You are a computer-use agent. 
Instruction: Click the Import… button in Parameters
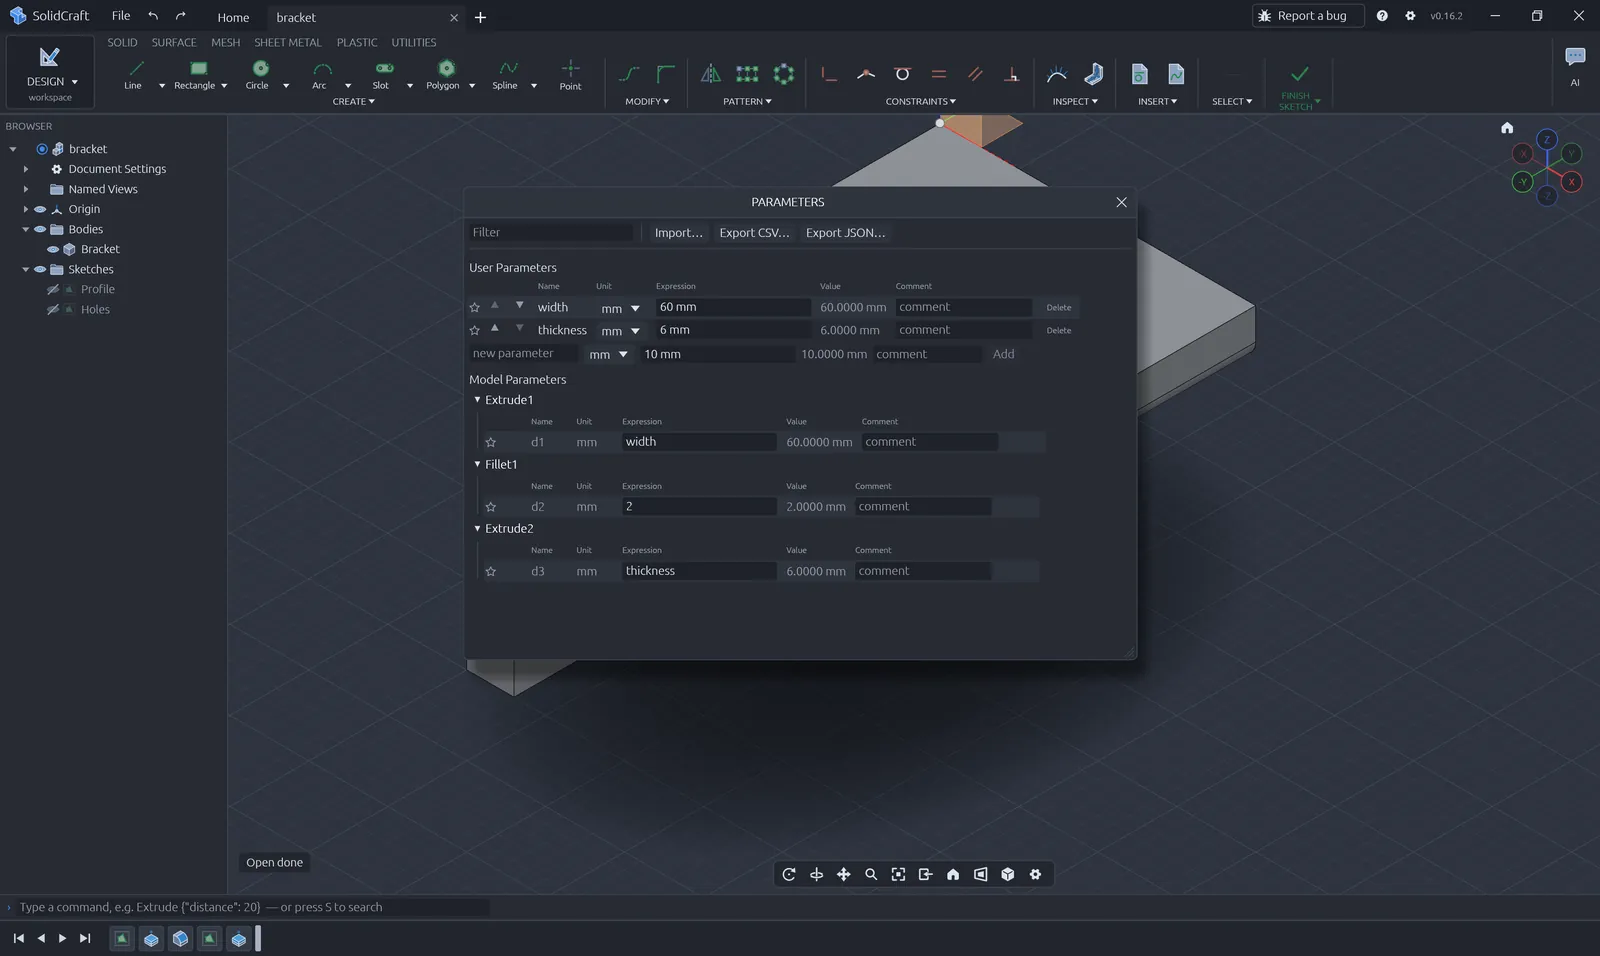(678, 233)
